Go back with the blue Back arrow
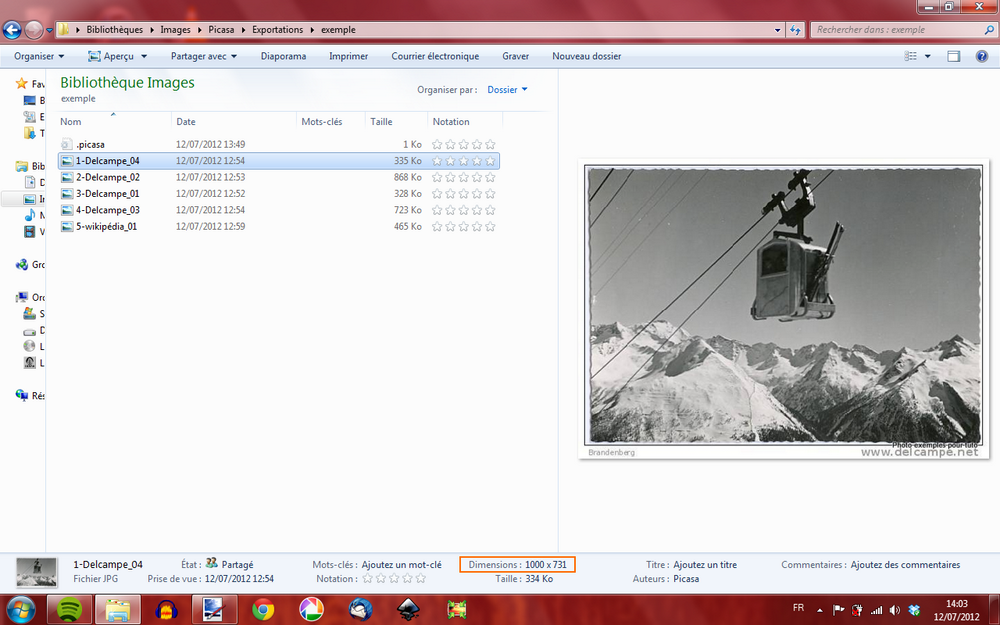Image resolution: width=1000 pixels, height=625 pixels. (12, 29)
